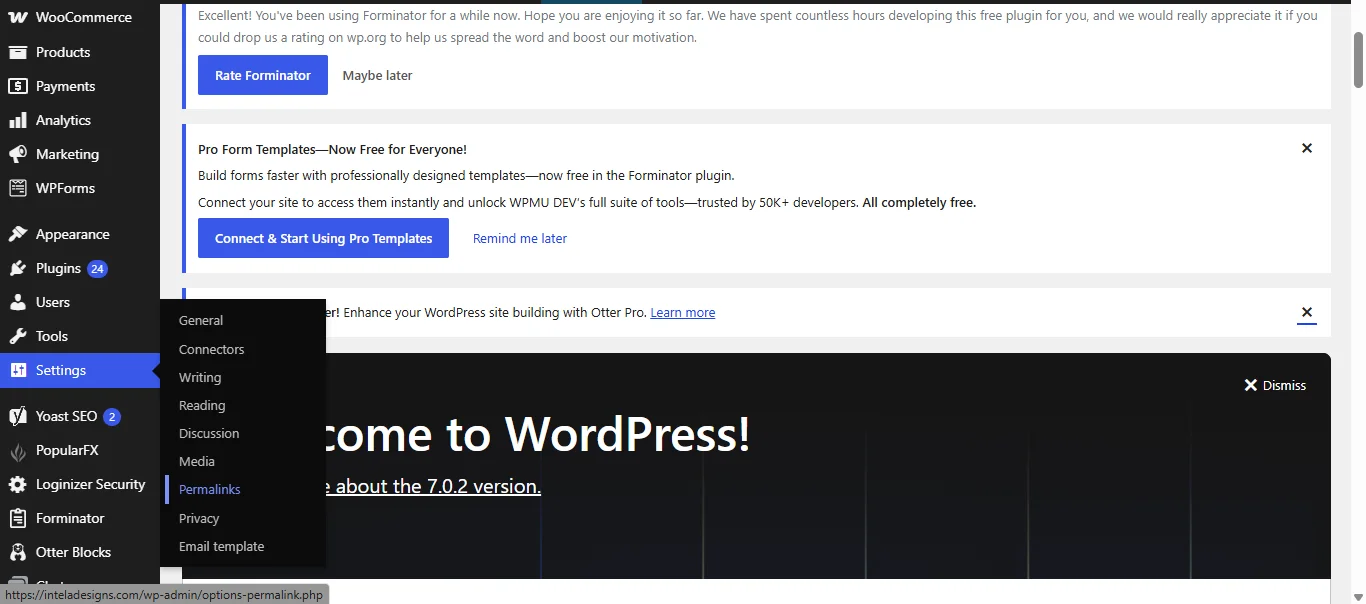Click the Payments dollar icon
This screenshot has height=604, width=1366.
[18, 86]
